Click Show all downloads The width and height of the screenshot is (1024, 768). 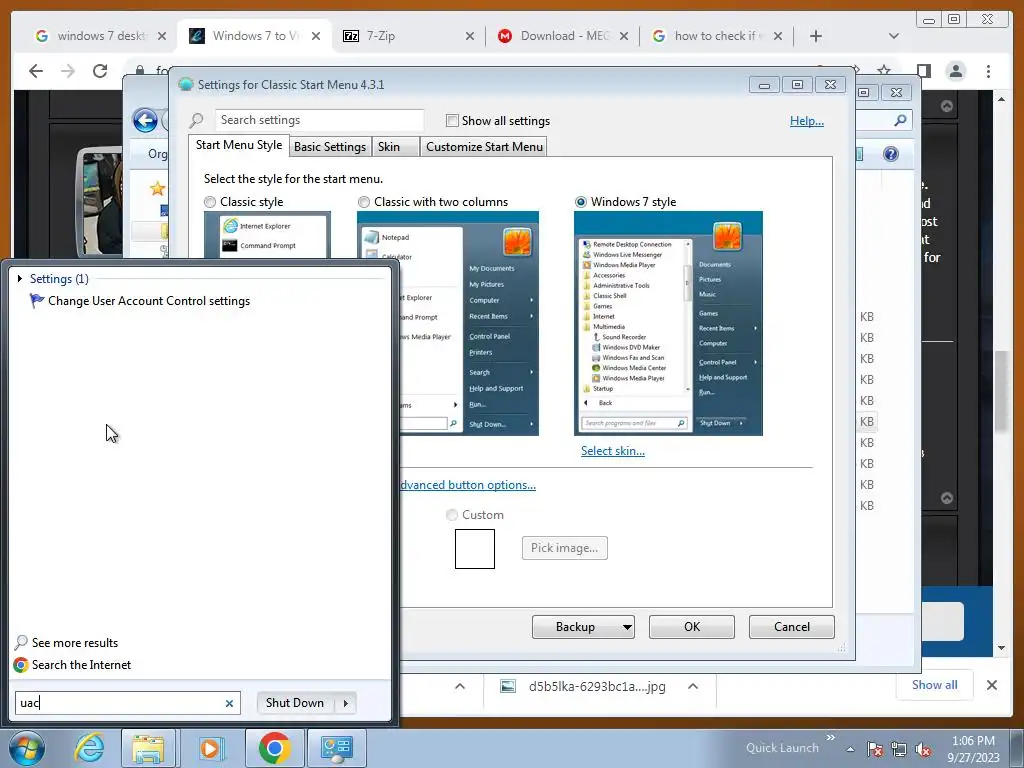coord(935,685)
